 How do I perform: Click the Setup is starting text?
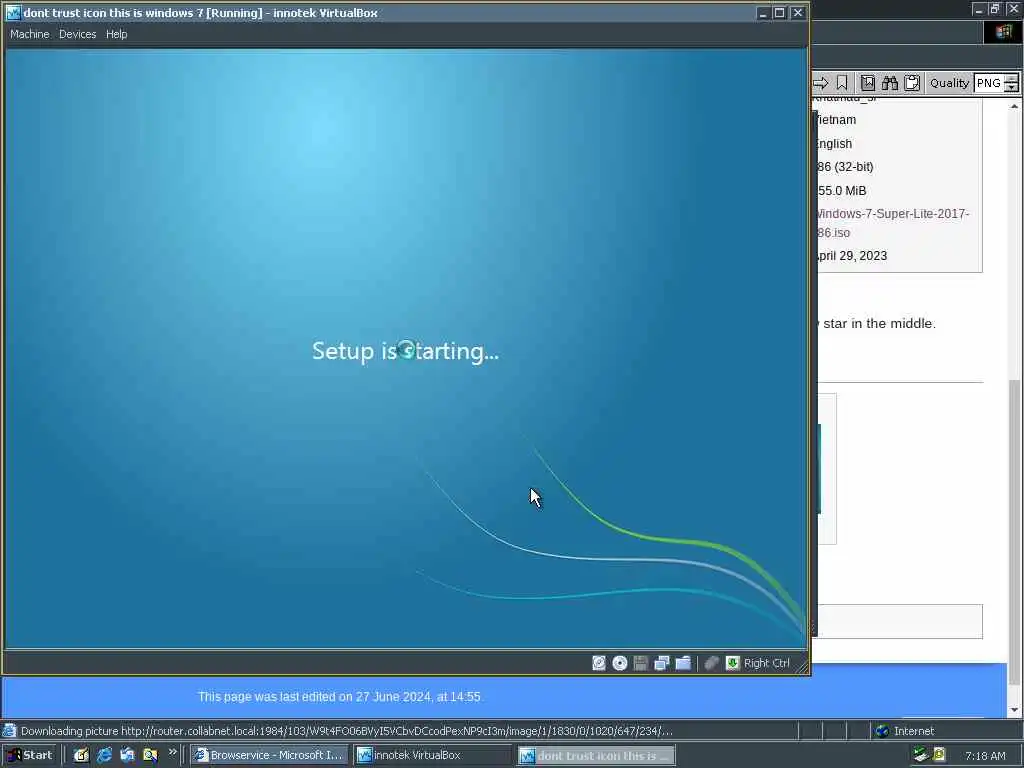coord(406,351)
